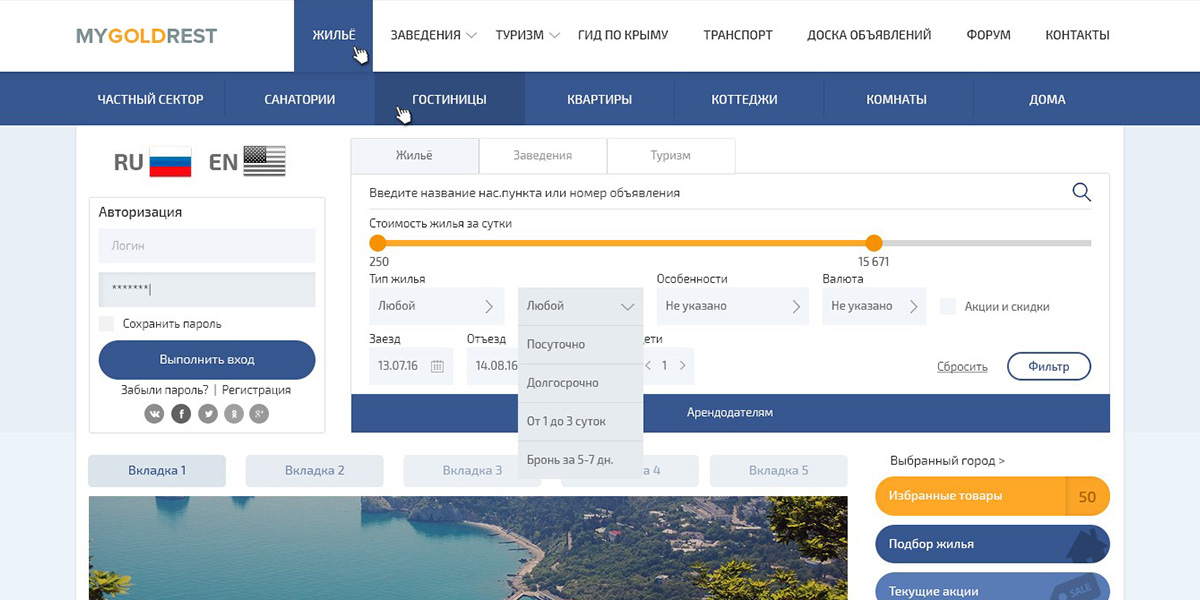
Task: Select Дома category
Action: 1047,99
